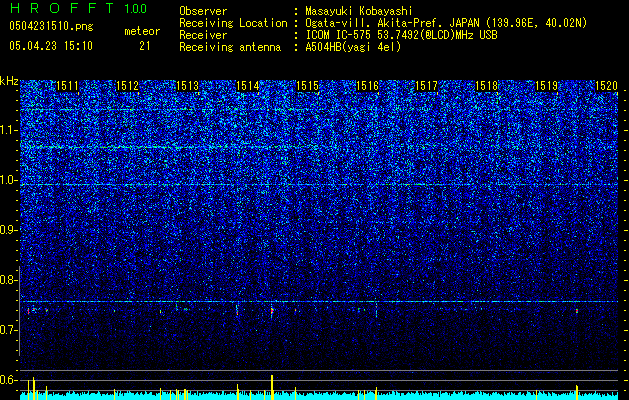This screenshot has height=400, width=629.
Task: Click the tallest yellow power spike at bottom
Action: 272,387
